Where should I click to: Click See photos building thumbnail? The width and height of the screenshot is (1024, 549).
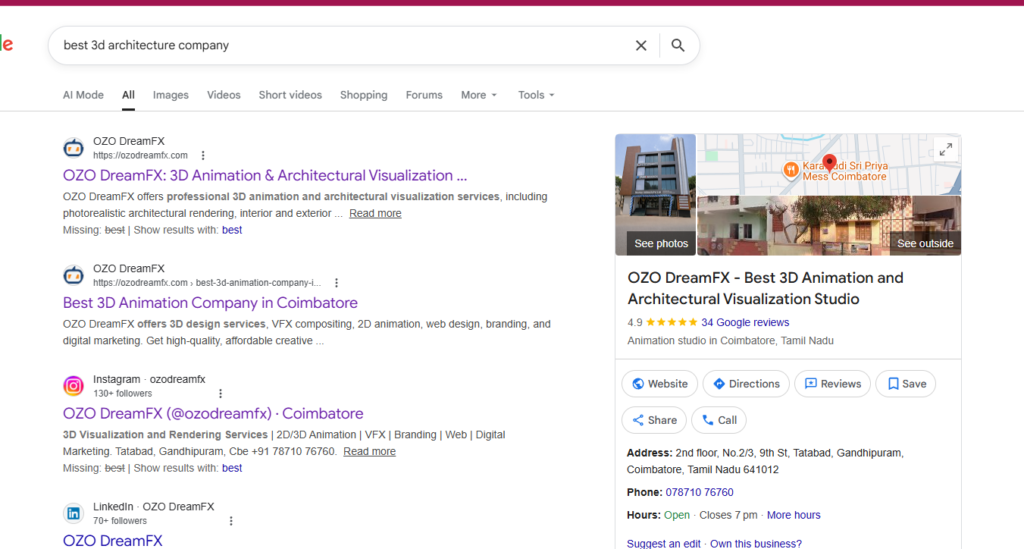(x=655, y=195)
